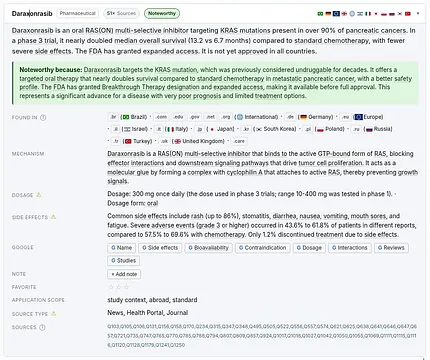The image size is (430, 360).
Task: Select the .gov domain tag
Action: (x=194, y=117)
